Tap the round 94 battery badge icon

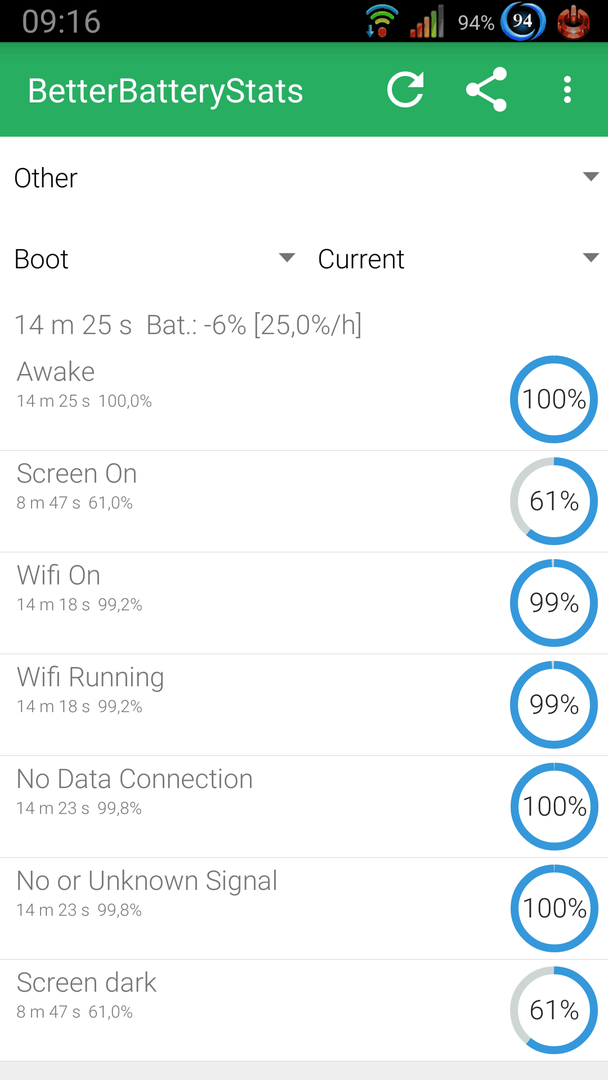[x=523, y=21]
